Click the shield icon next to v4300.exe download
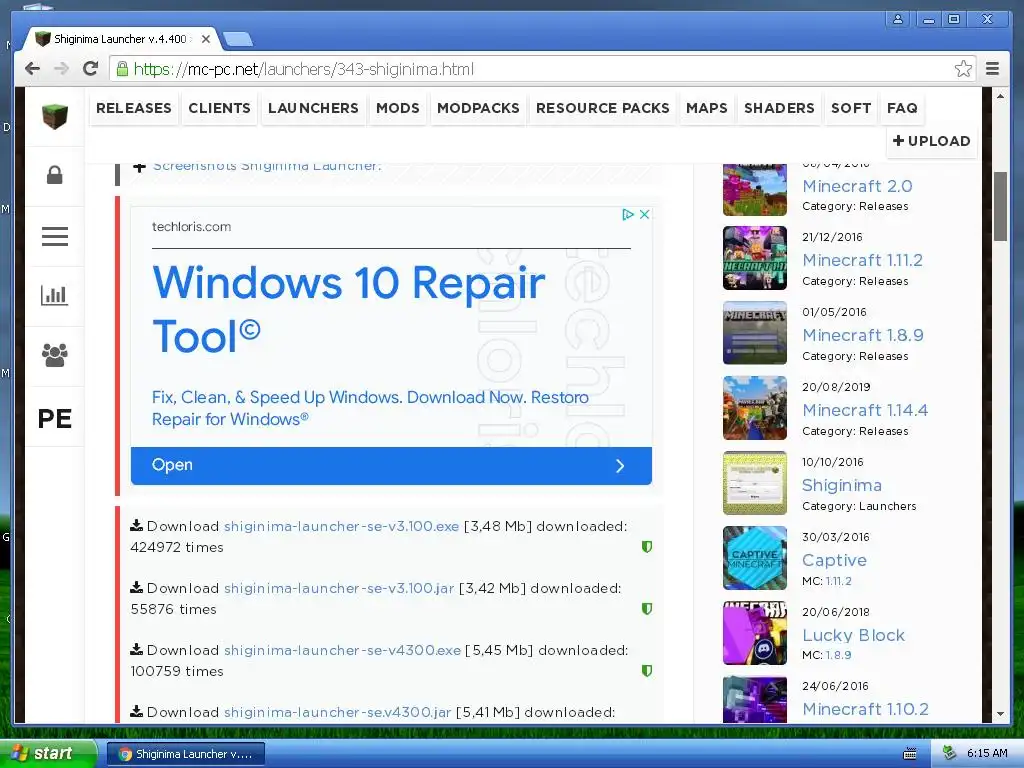The width and height of the screenshot is (1024, 768). (x=647, y=671)
